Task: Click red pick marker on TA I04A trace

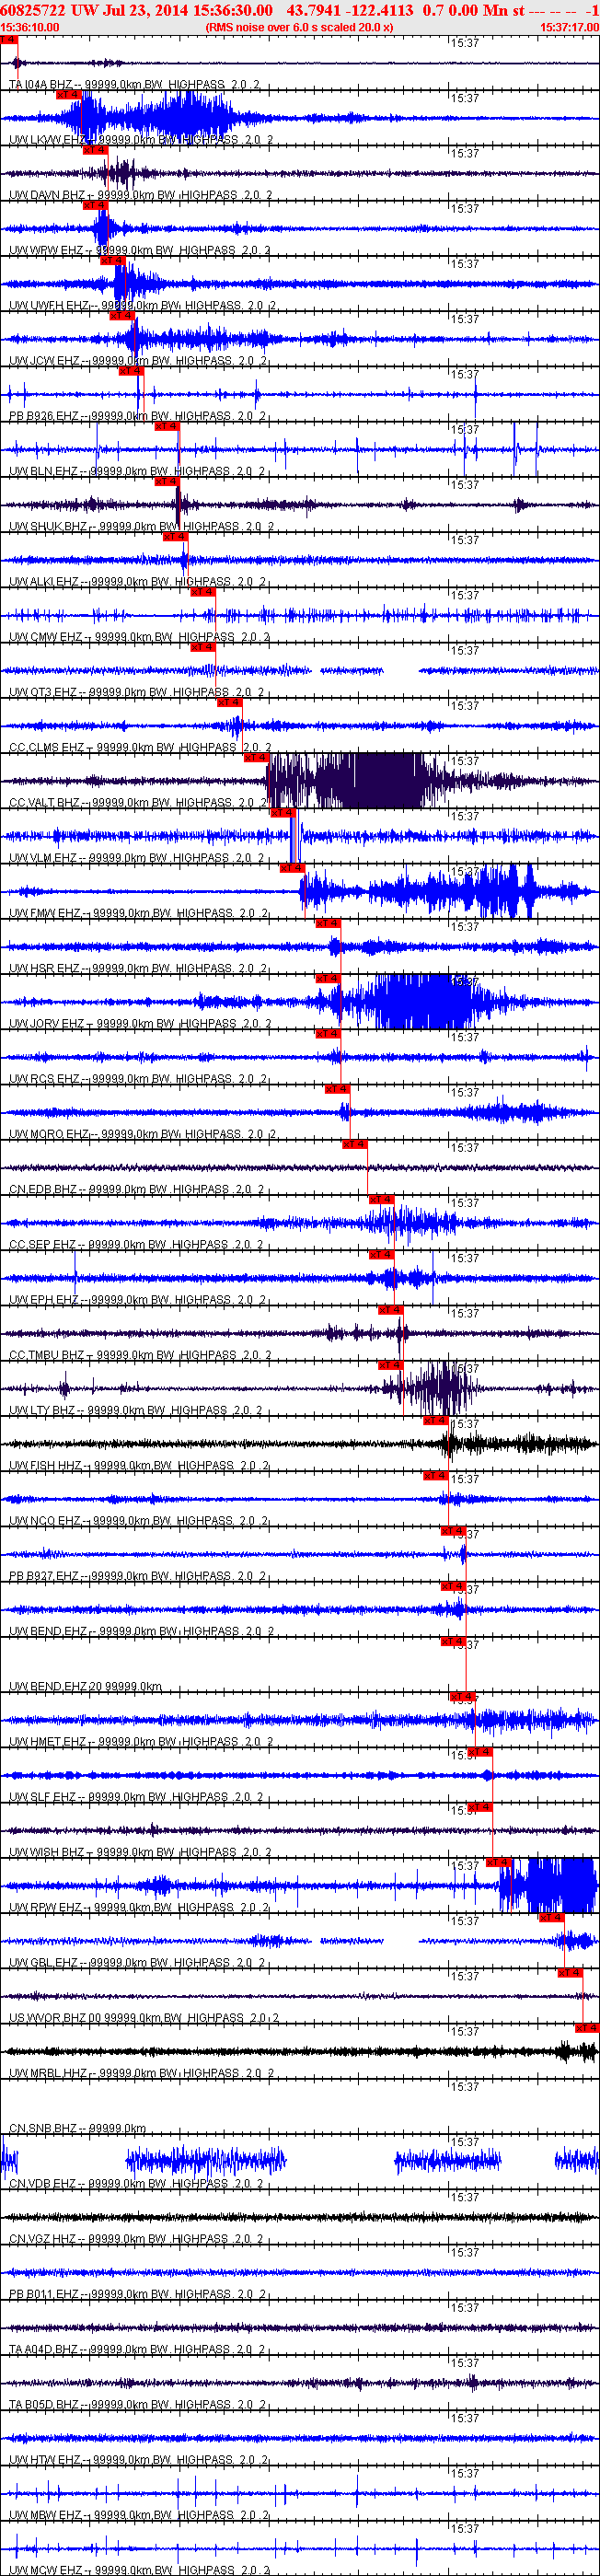Action: click(x=8, y=39)
